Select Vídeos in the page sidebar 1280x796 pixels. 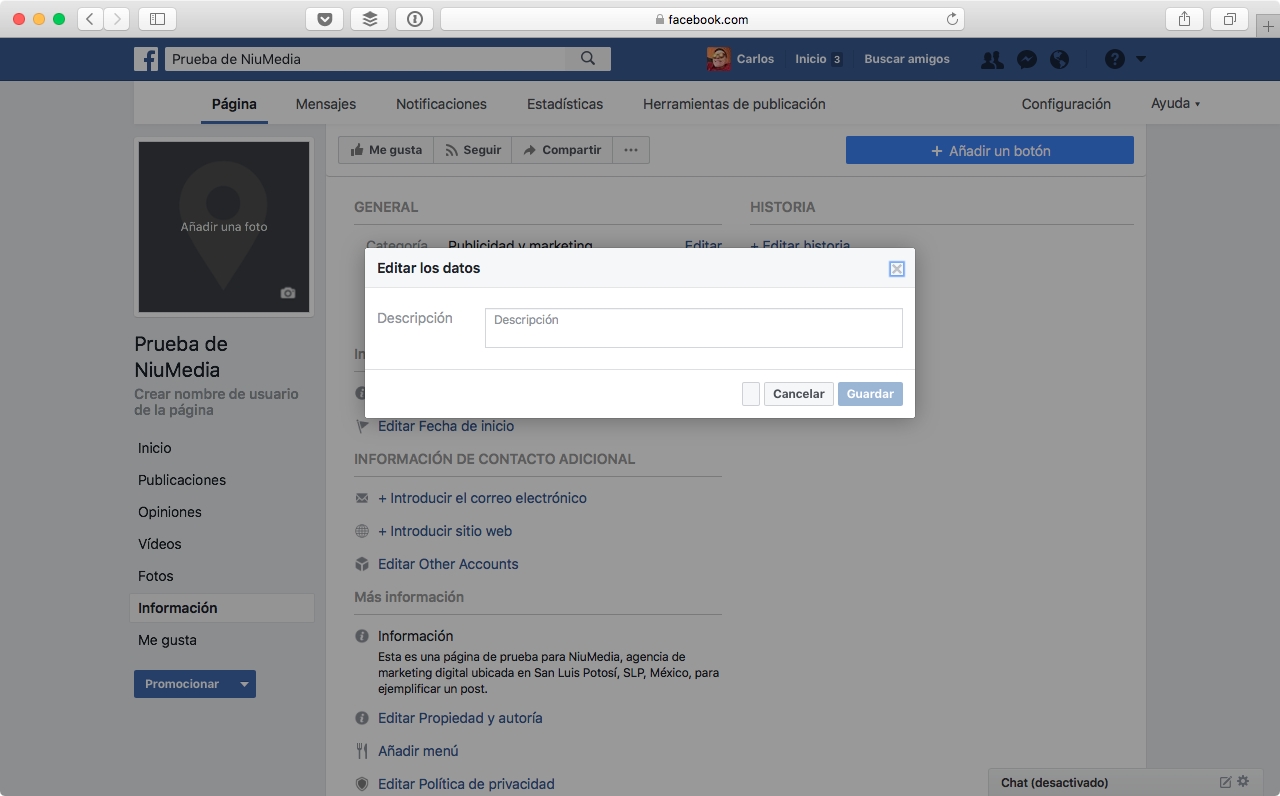160,544
